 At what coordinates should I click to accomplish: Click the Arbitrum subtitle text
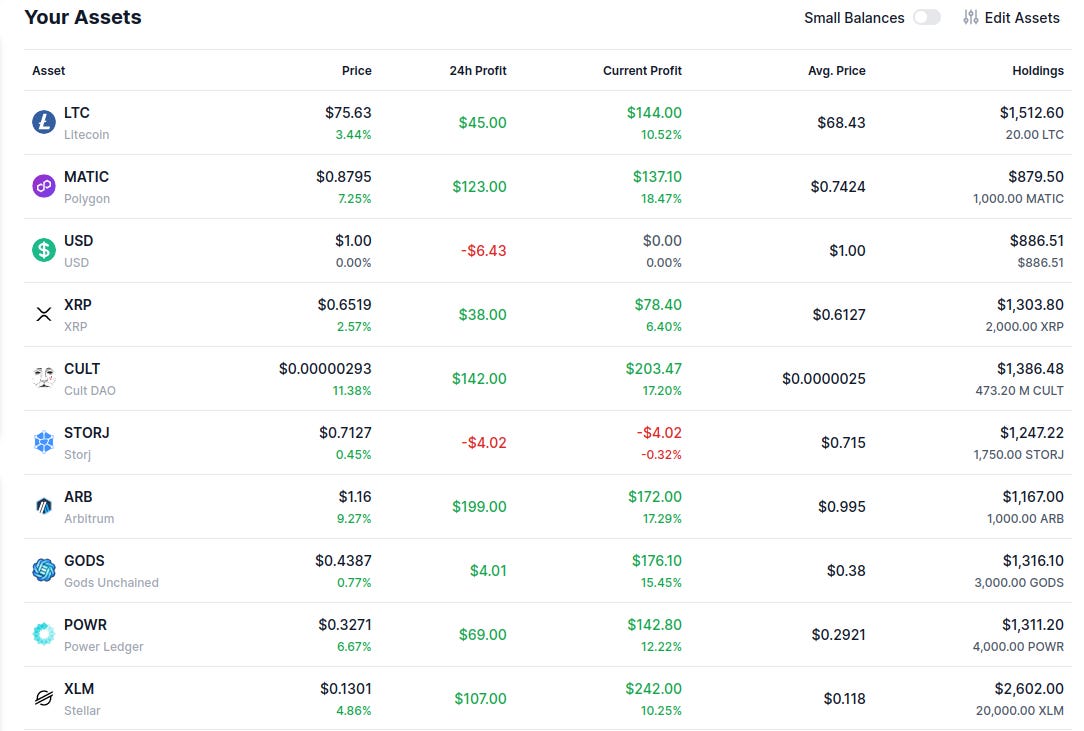point(89,518)
